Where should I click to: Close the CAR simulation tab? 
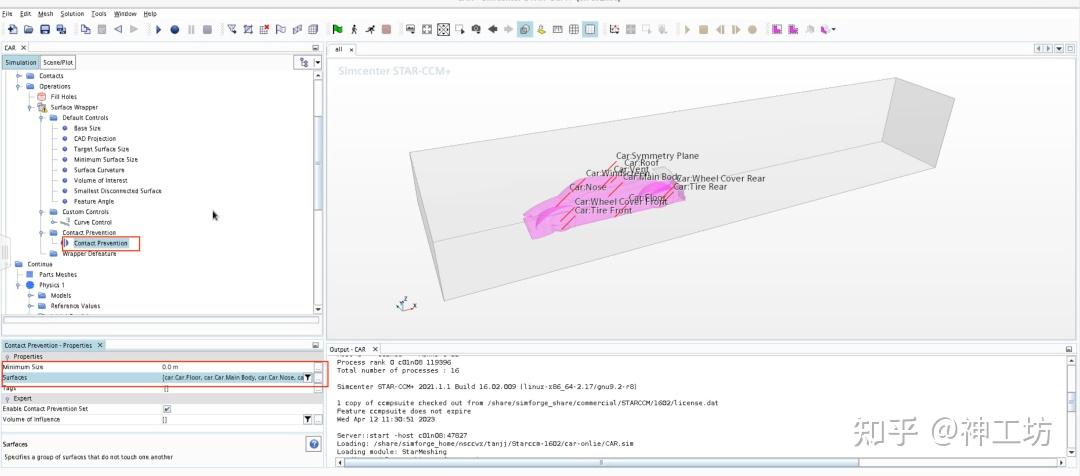click(x=23, y=48)
